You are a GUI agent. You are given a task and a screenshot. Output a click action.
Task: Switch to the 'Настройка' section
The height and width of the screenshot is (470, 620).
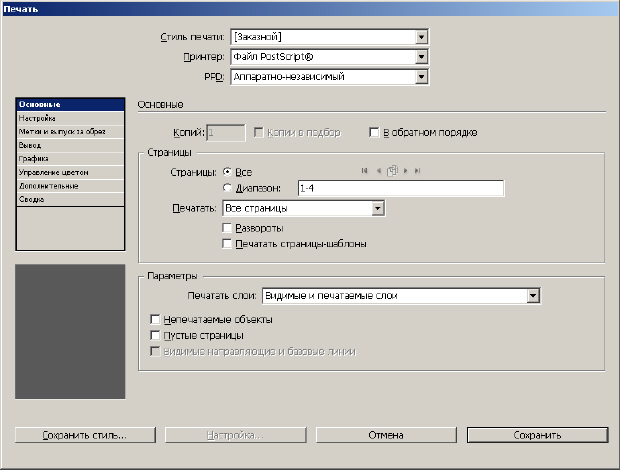[36, 118]
